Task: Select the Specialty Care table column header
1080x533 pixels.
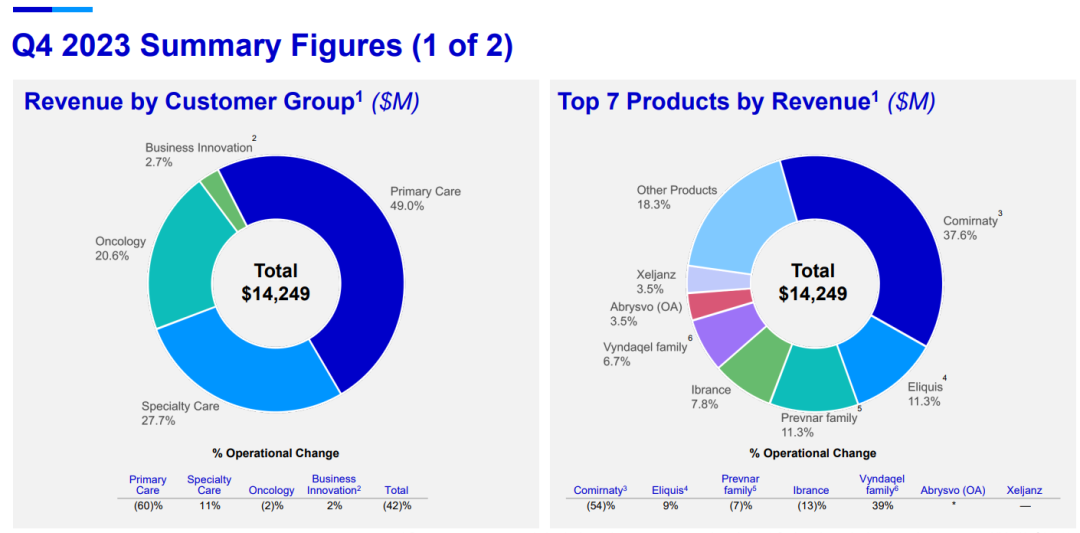Action: tap(209, 485)
